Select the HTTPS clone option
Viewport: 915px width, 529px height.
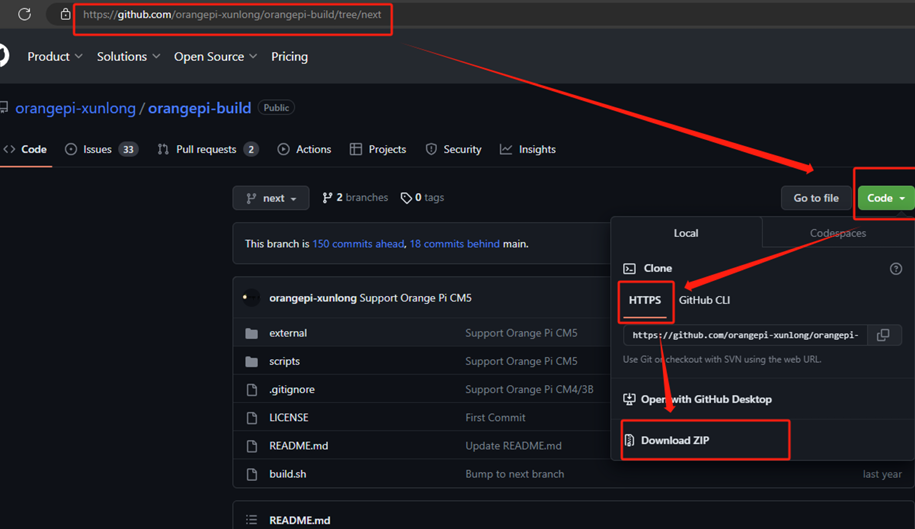pos(645,300)
